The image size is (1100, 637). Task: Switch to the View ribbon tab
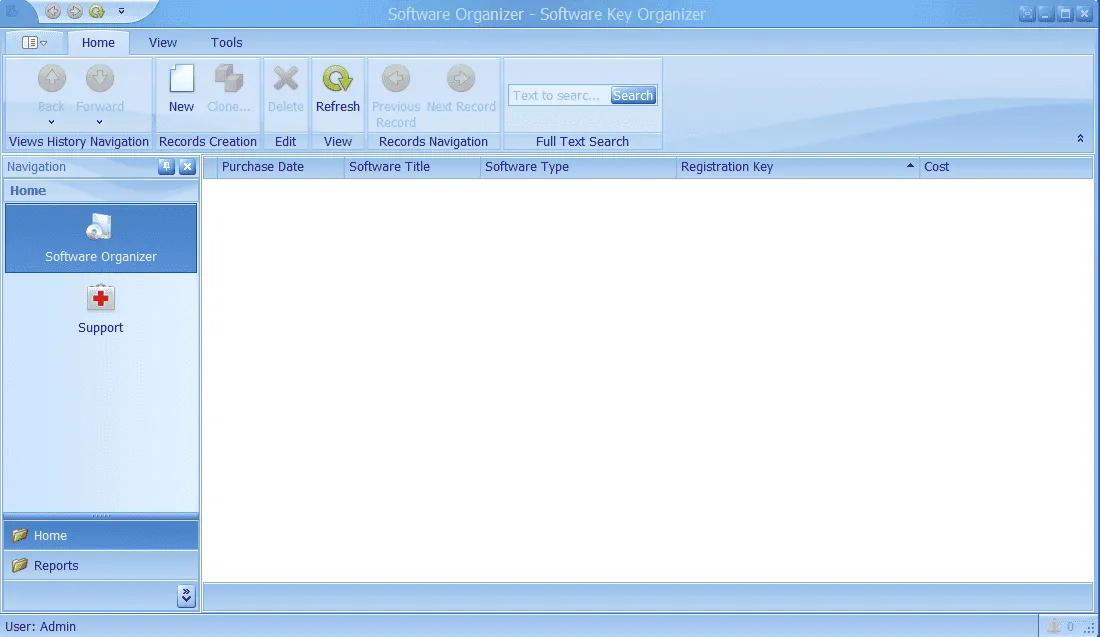click(x=163, y=43)
